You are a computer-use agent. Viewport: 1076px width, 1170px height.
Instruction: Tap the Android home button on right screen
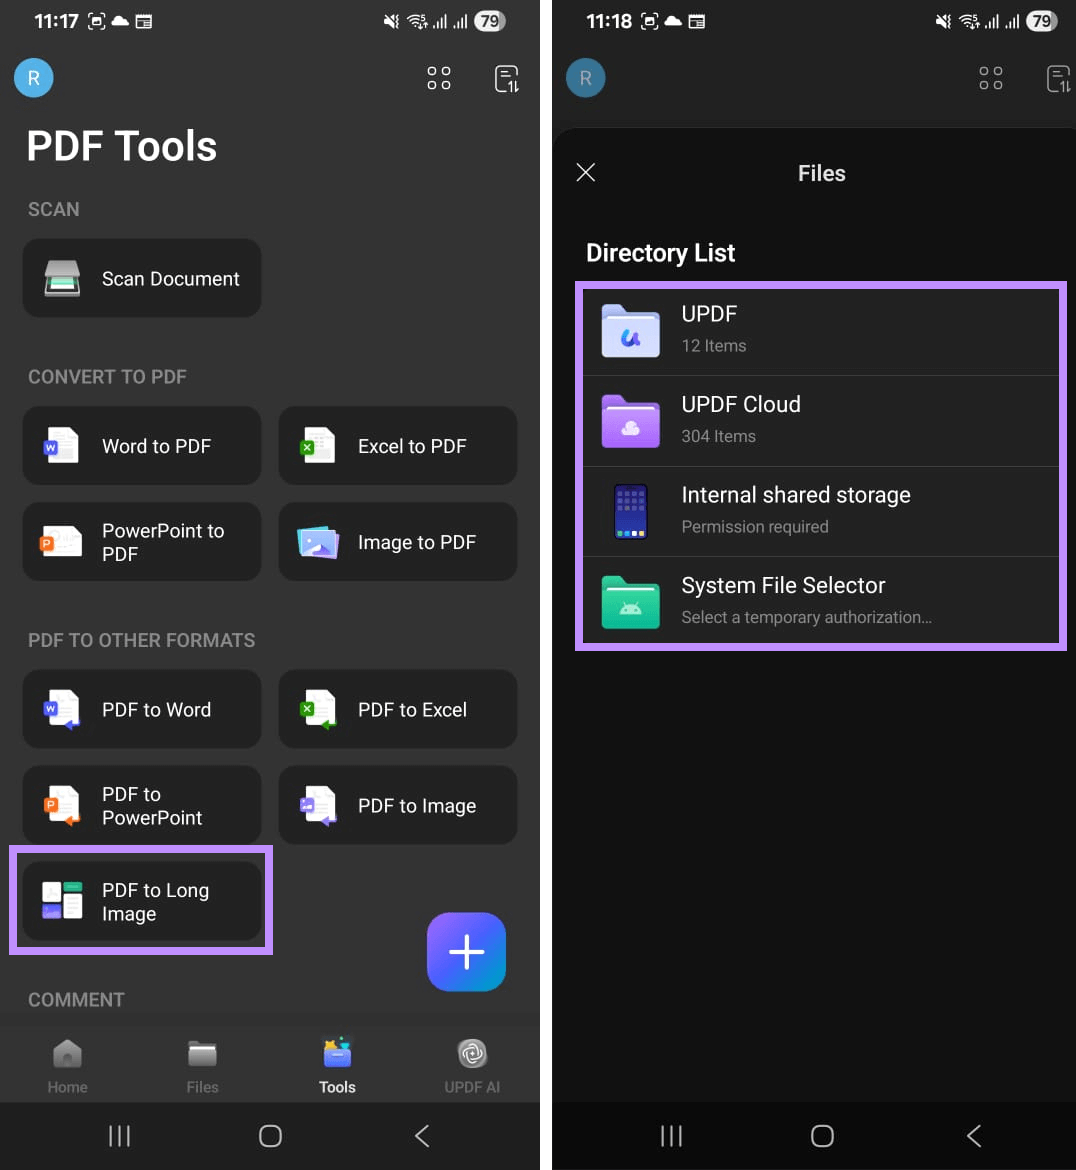click(x=822, y=1136)
